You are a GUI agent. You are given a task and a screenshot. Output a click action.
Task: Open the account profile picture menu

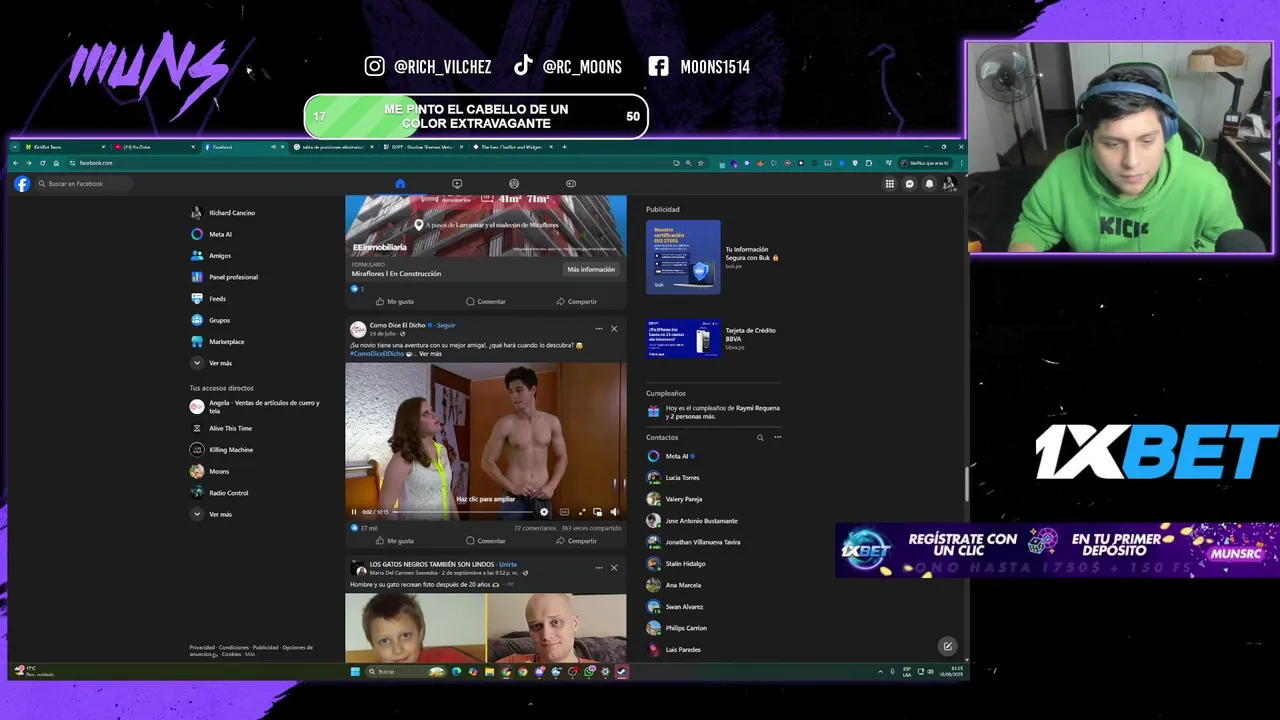click(x=949, y=184)
